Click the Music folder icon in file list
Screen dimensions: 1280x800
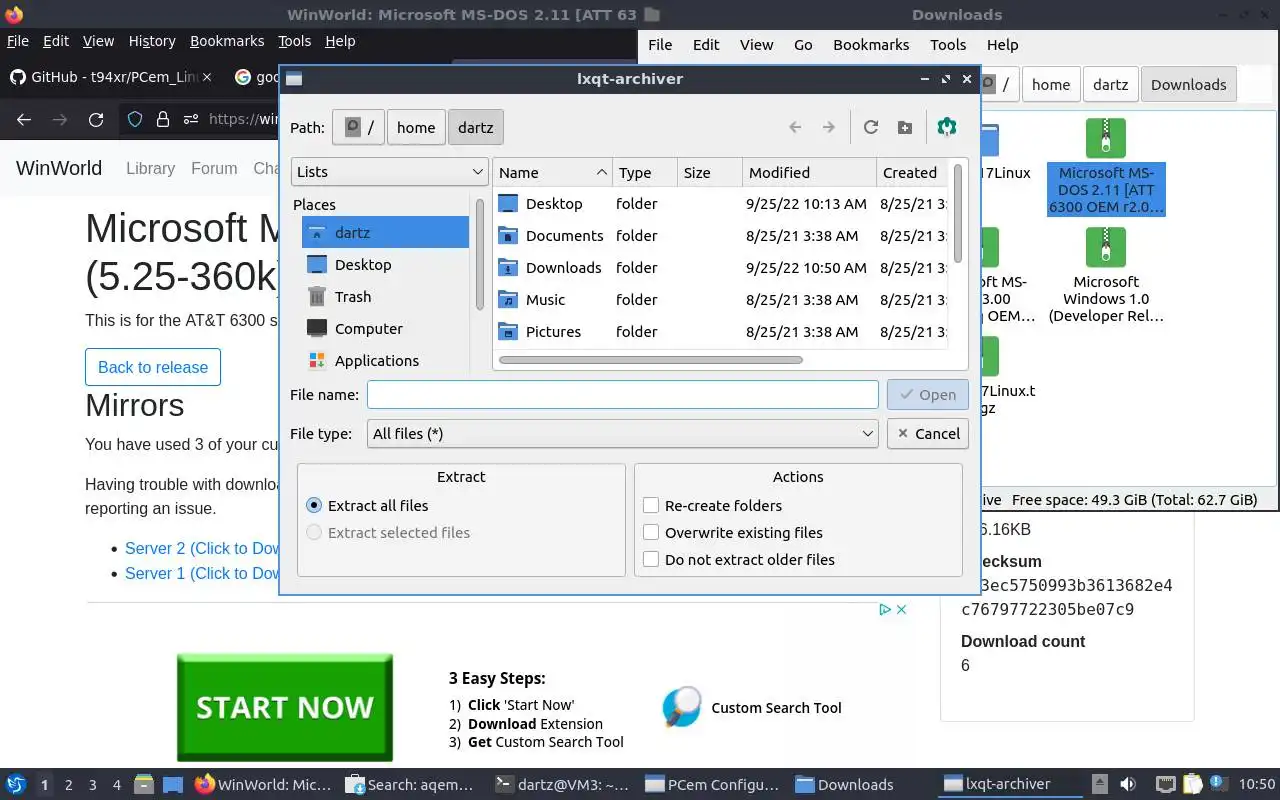click(508, 299)
